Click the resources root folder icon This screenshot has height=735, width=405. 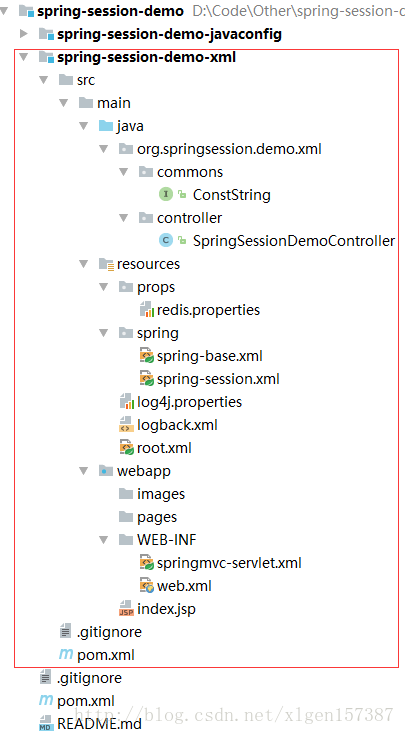(x=106, y=264)
